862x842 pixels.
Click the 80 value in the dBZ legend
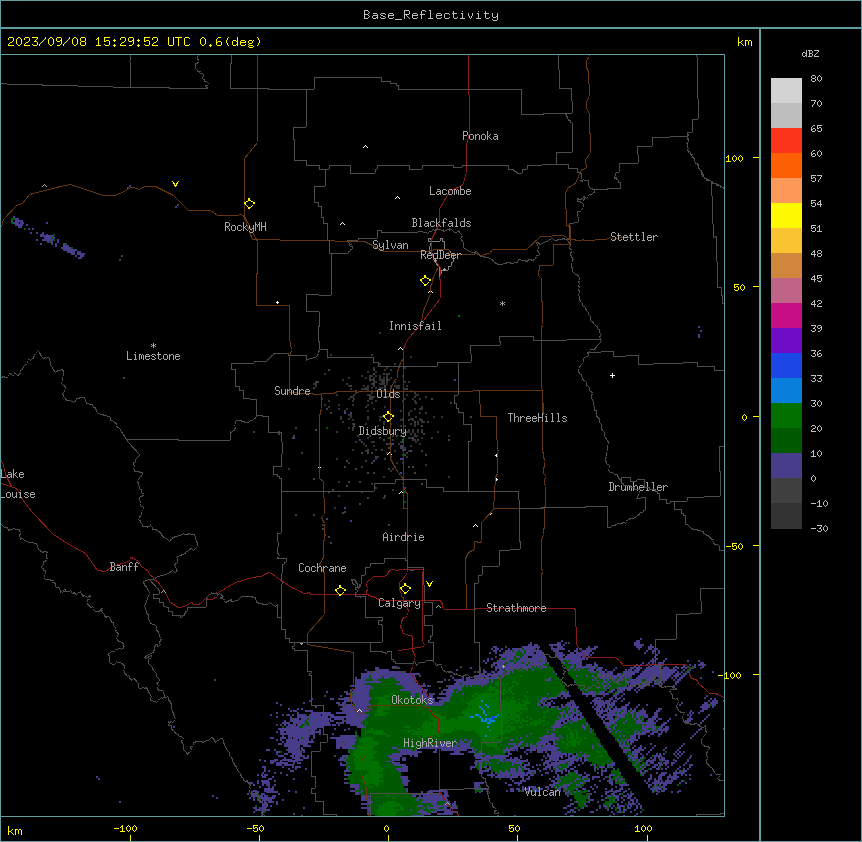(x=816, y=79)
